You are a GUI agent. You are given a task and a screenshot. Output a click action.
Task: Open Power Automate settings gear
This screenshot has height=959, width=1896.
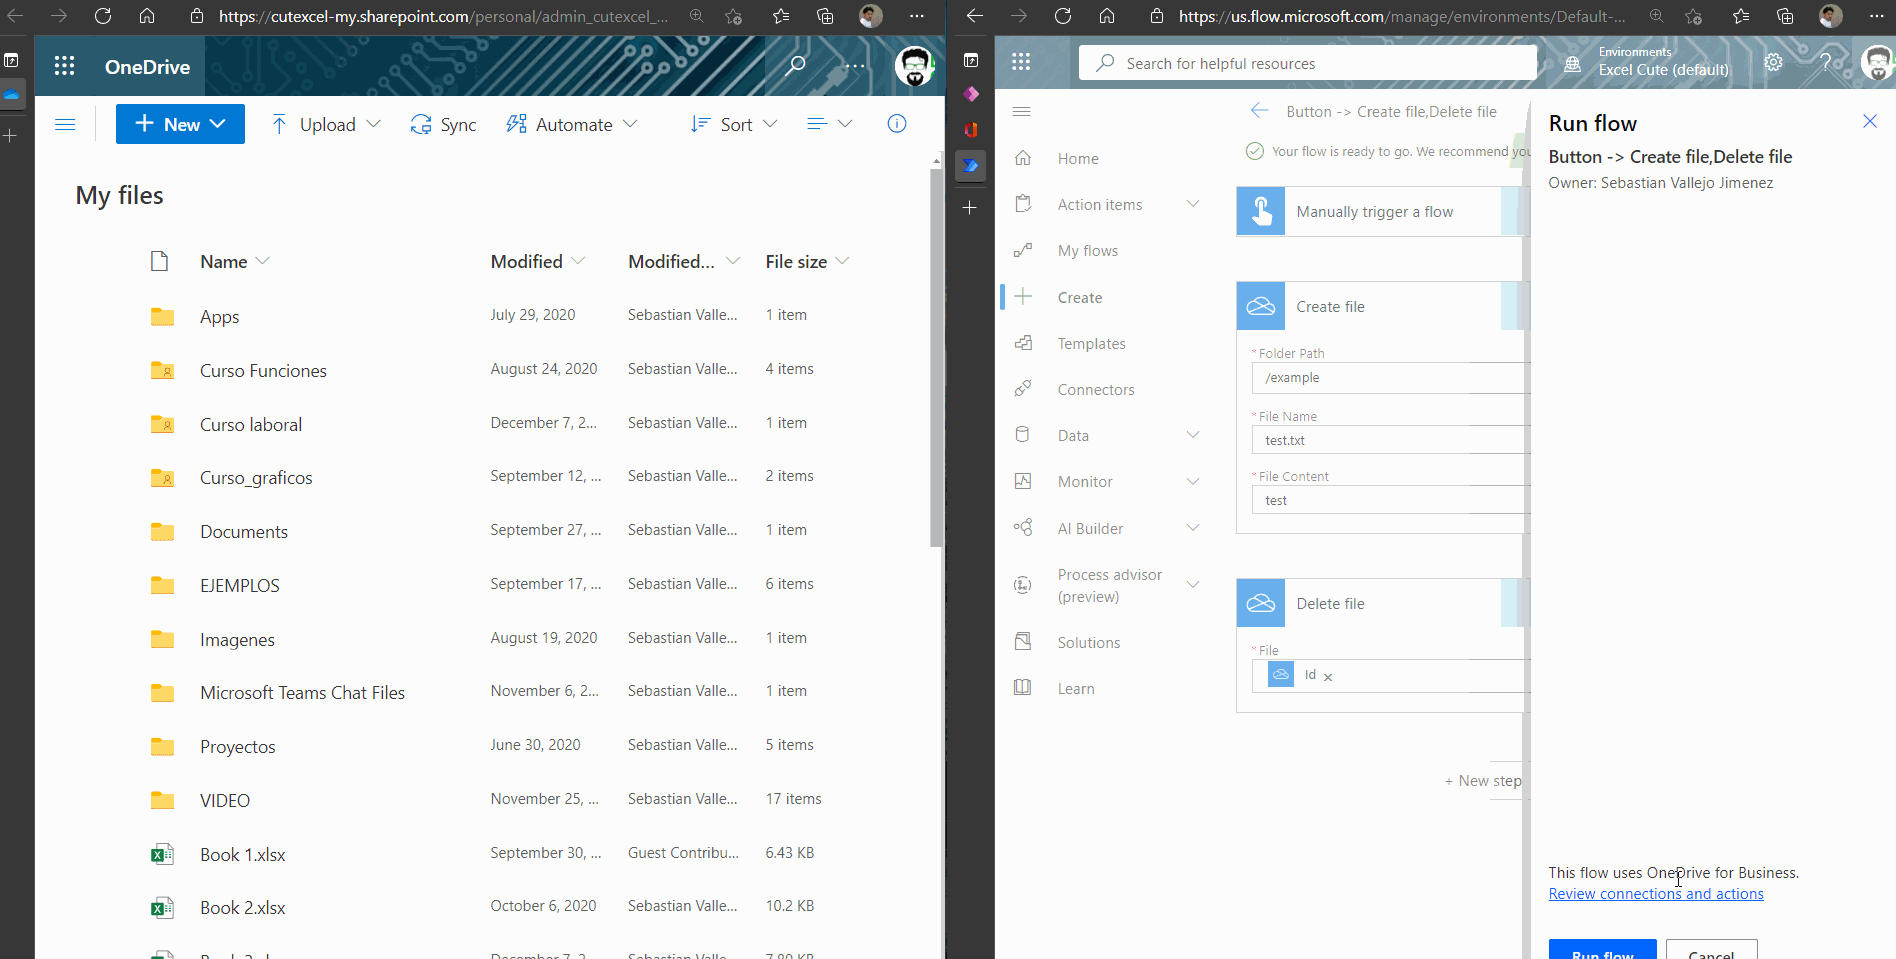click(1773, 62)
